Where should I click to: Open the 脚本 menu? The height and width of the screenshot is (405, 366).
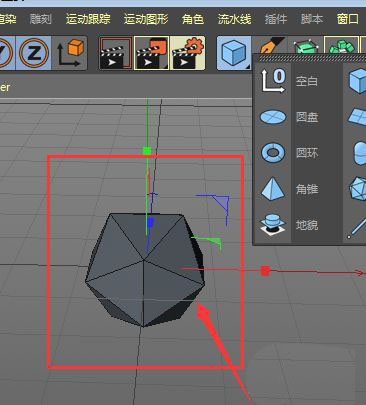point(312,19)
